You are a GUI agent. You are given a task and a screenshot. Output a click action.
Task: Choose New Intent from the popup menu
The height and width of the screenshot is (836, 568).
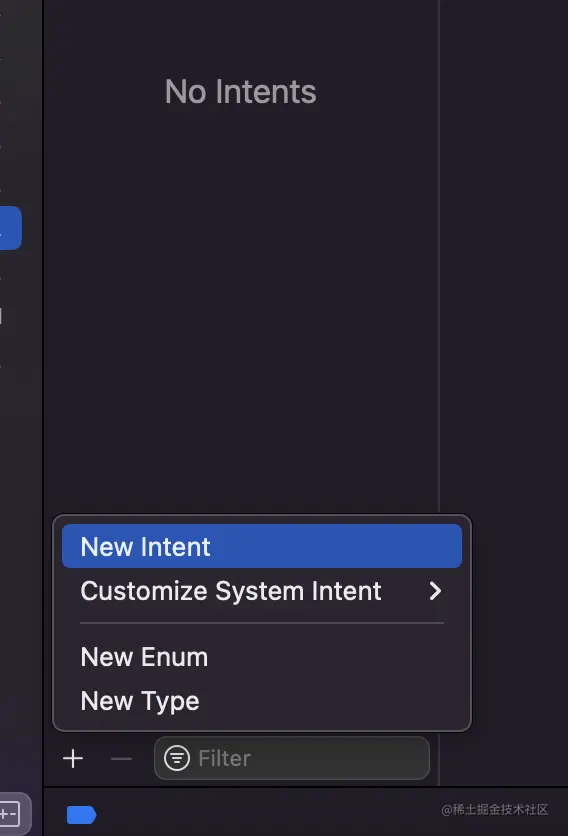(x=262, y=546)
